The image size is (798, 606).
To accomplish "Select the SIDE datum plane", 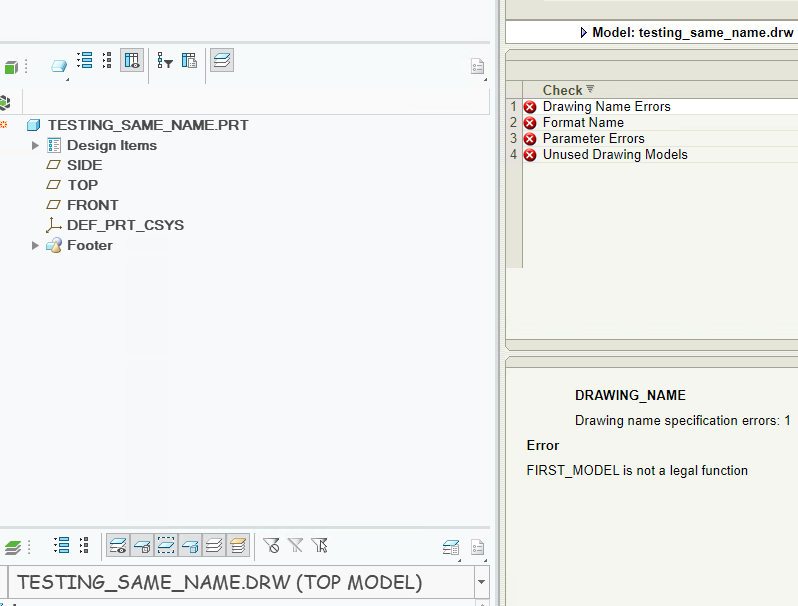I will [x=84, y=165].
